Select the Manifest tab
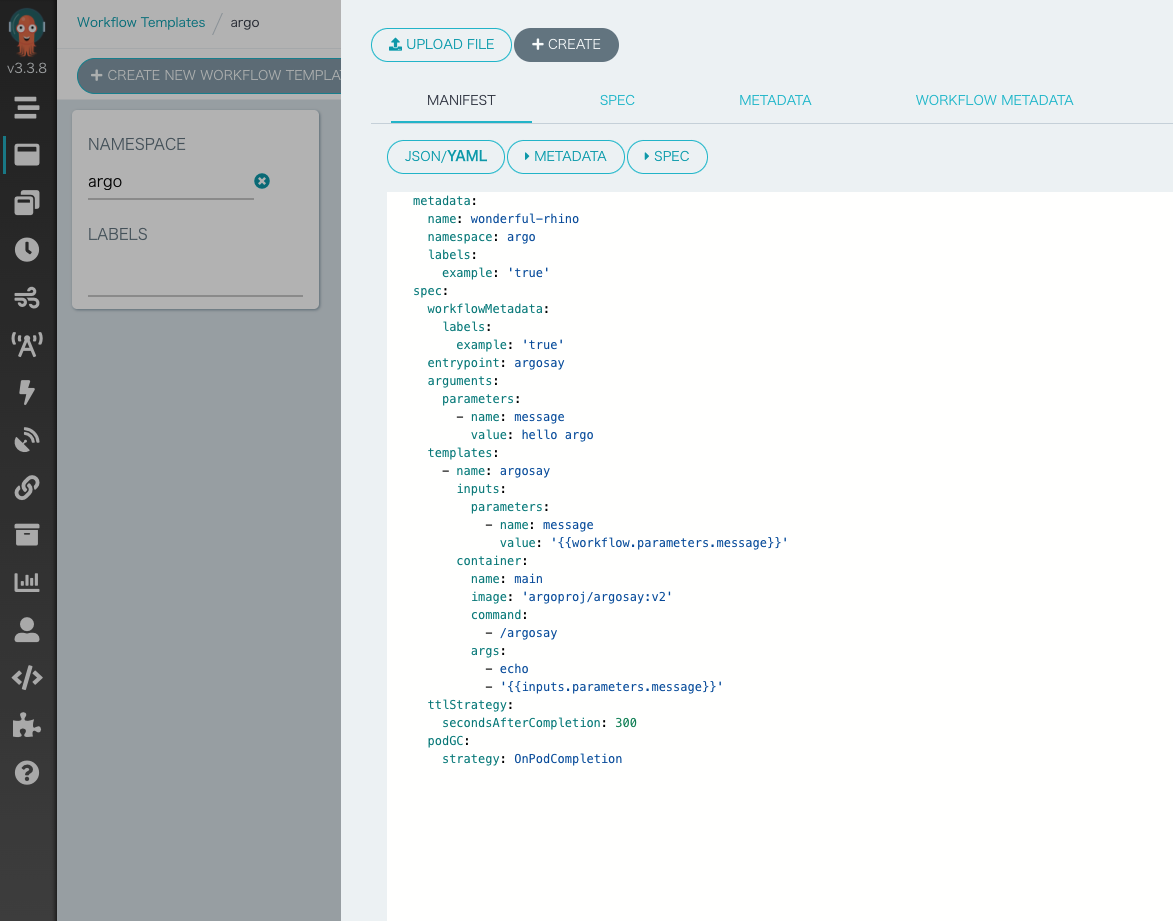The height and width of the screenshot is (921, 1173). click(x=461, y=100)
